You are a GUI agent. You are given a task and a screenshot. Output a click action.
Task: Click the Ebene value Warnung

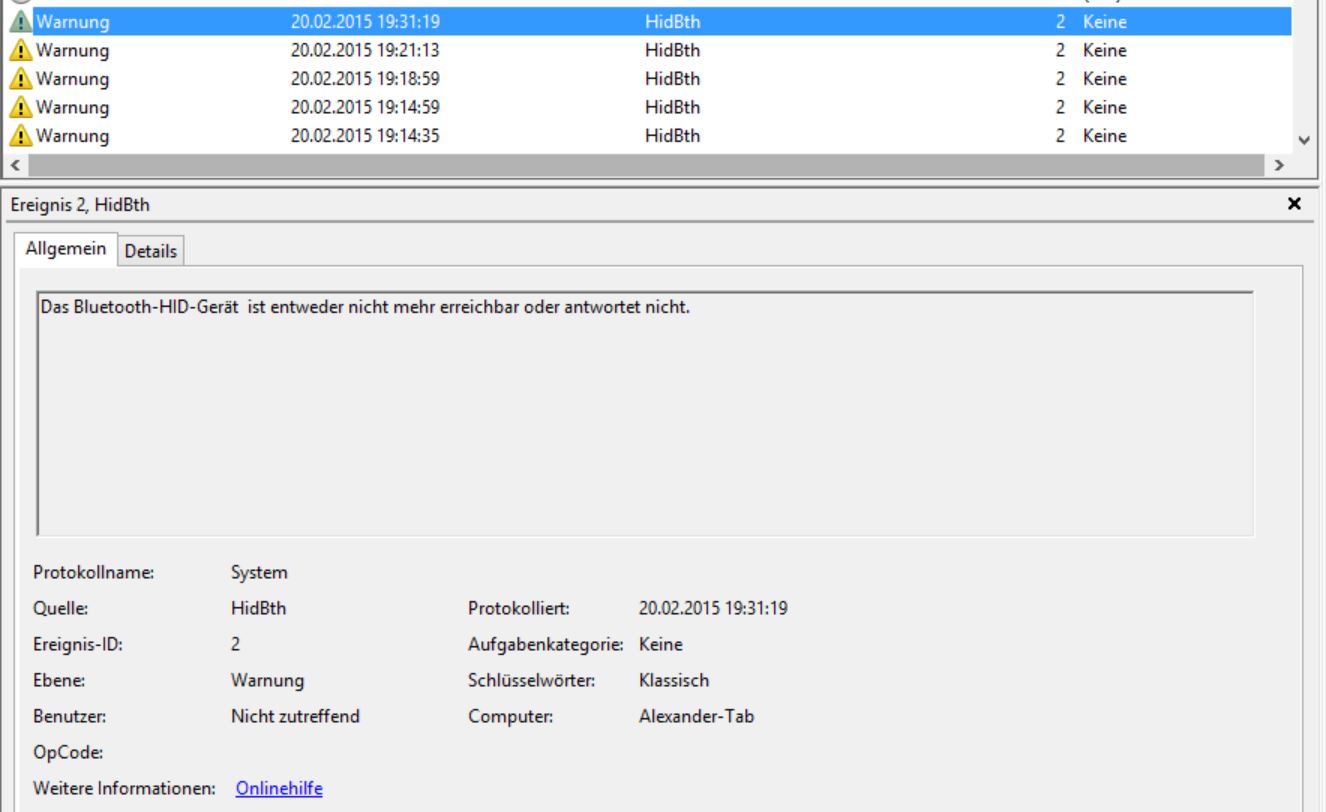click(x=267, y=680)
